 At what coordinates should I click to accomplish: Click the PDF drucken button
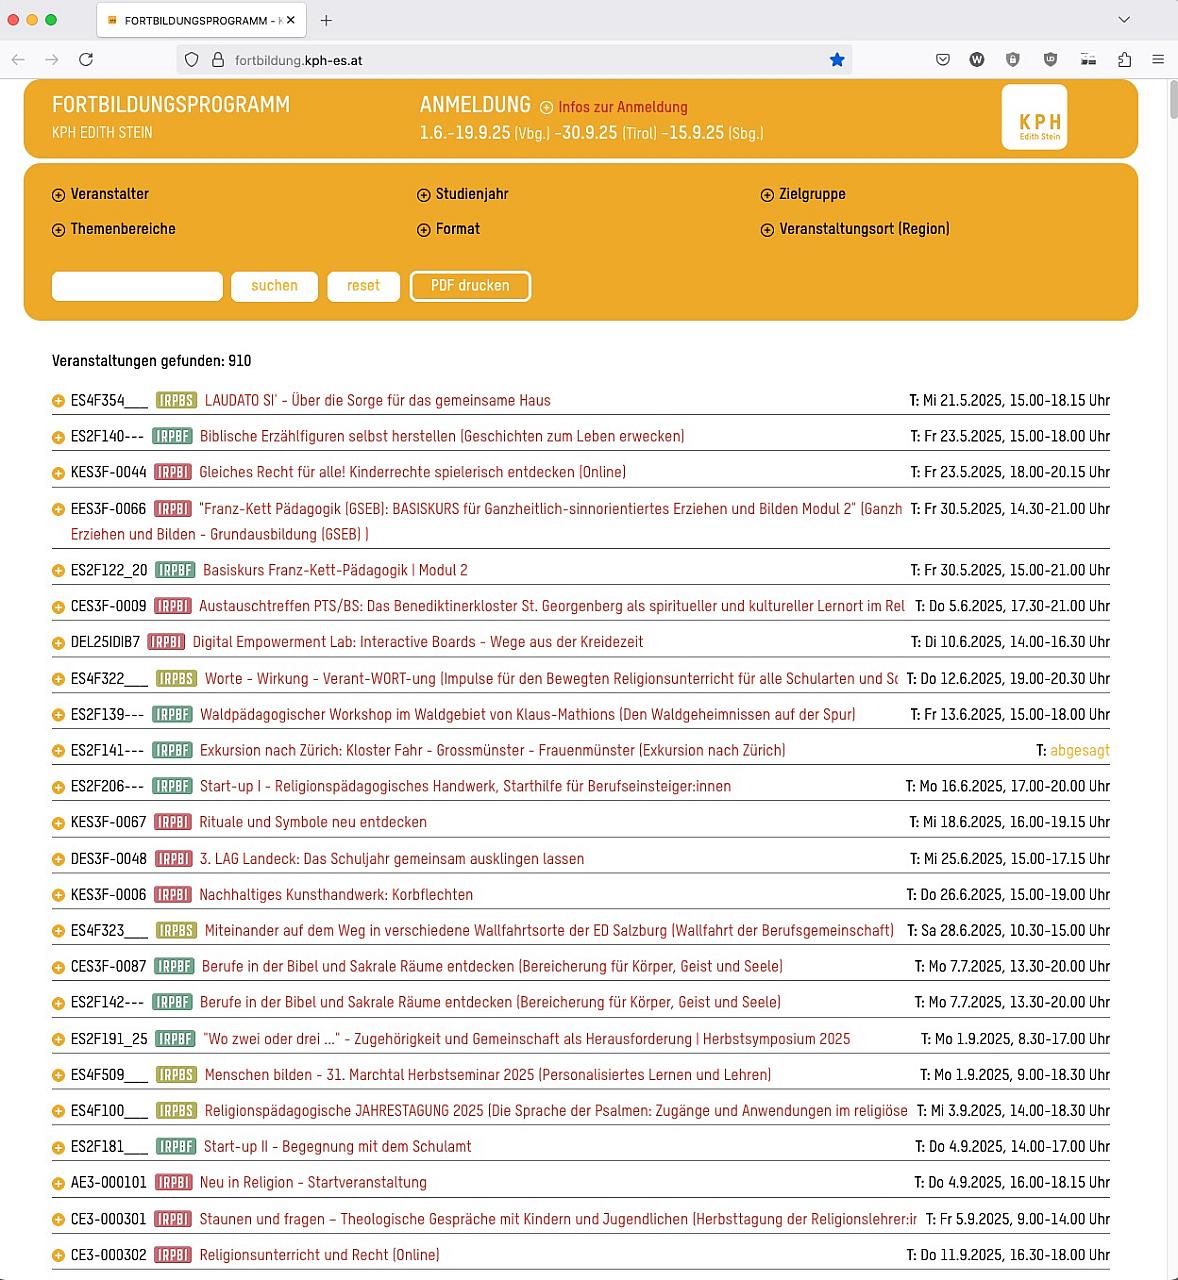pyautogui.click(x=470, y=286)
